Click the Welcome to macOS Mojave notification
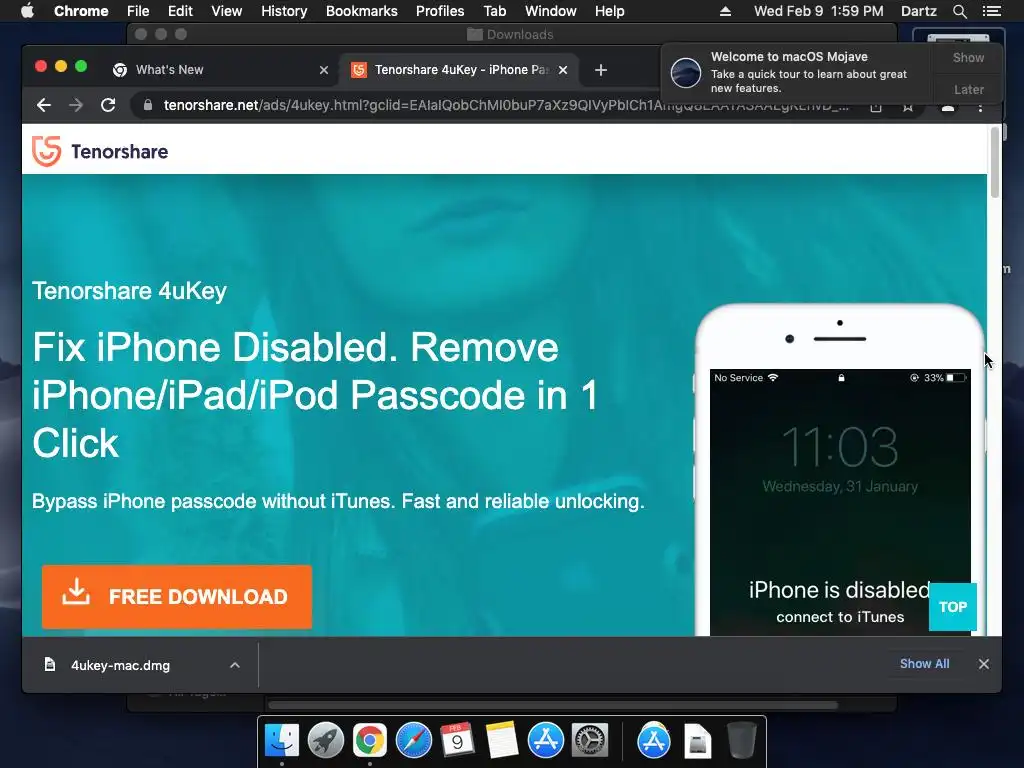This screenshot has width=1024, height=768. coord(797,73)
